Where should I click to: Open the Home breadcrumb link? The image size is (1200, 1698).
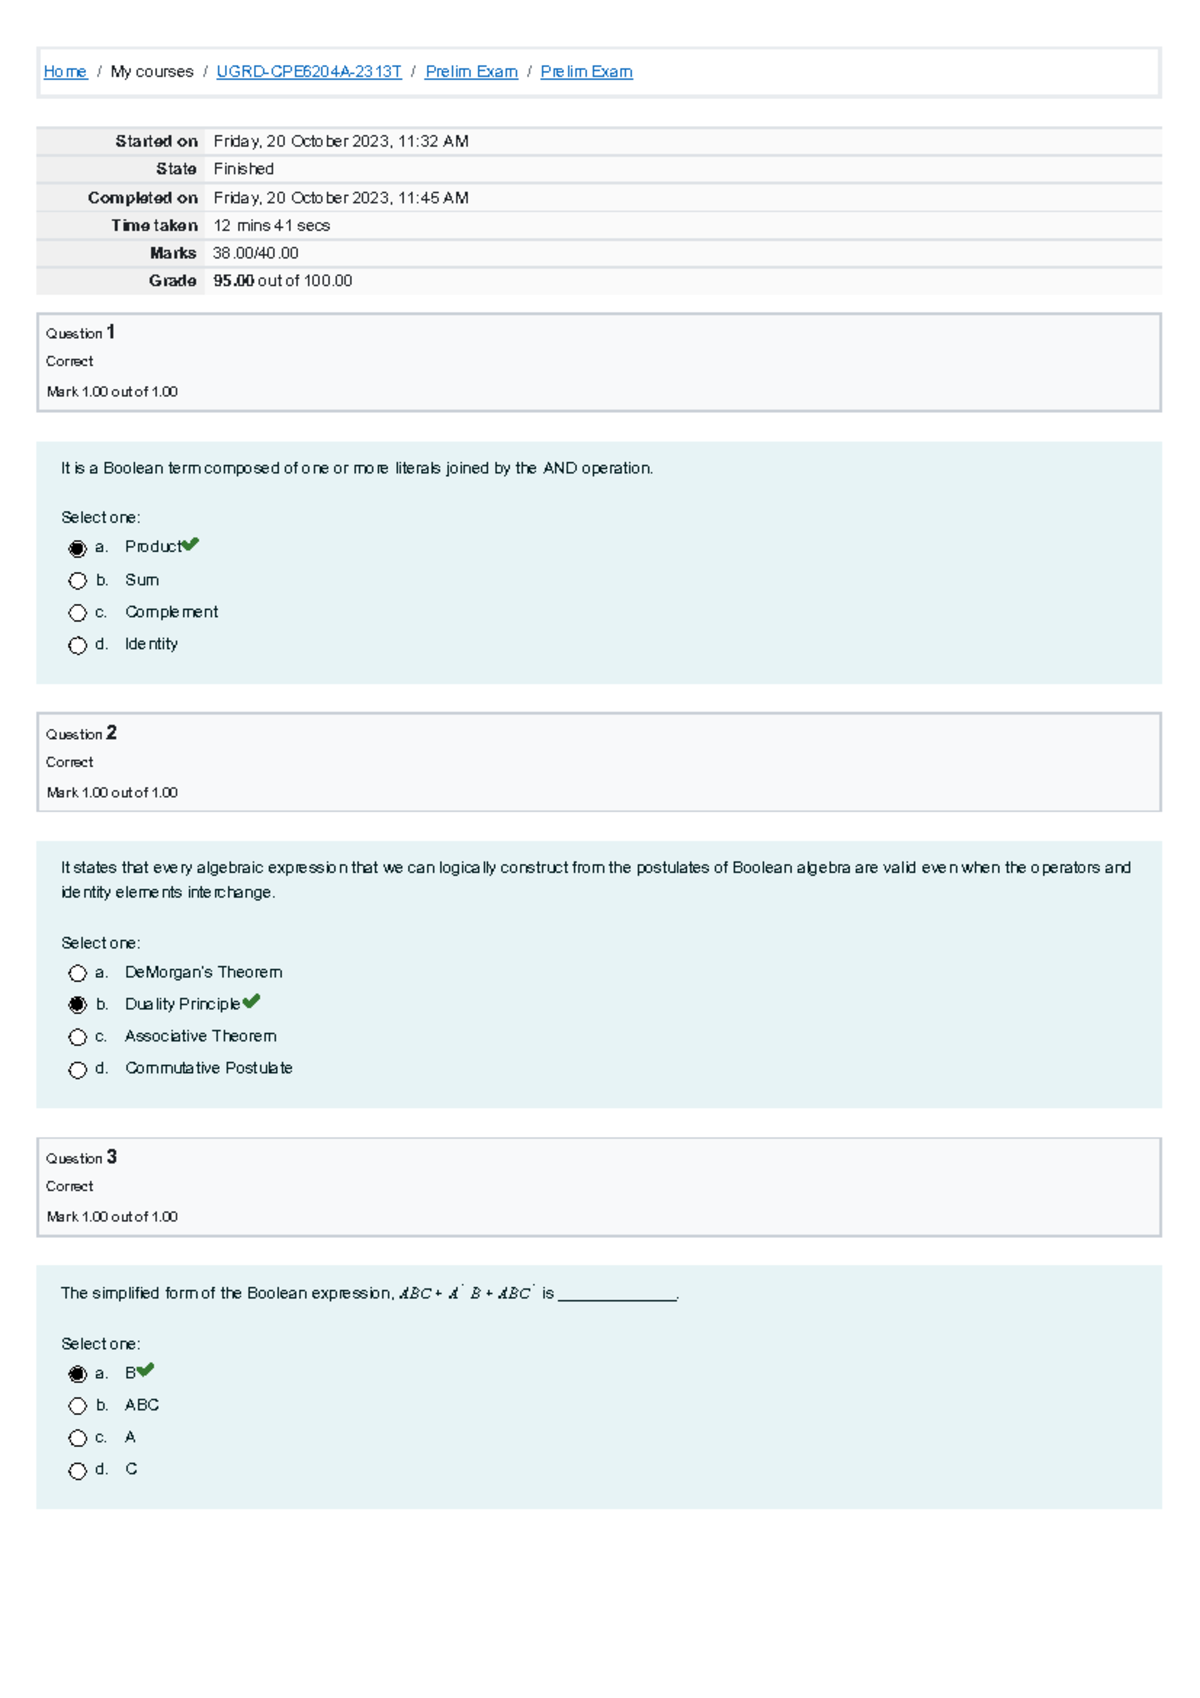[x=65, y=72]
